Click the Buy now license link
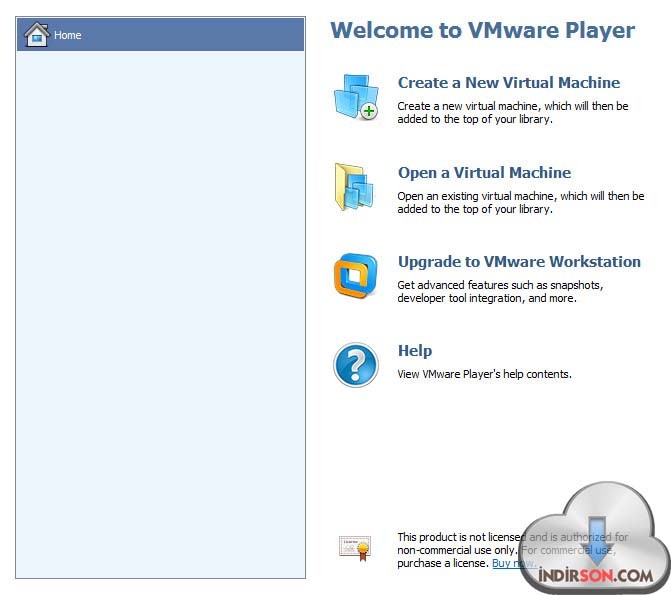Image resolution: width=671 pixels, height=595 pixels. coord(514,563)
